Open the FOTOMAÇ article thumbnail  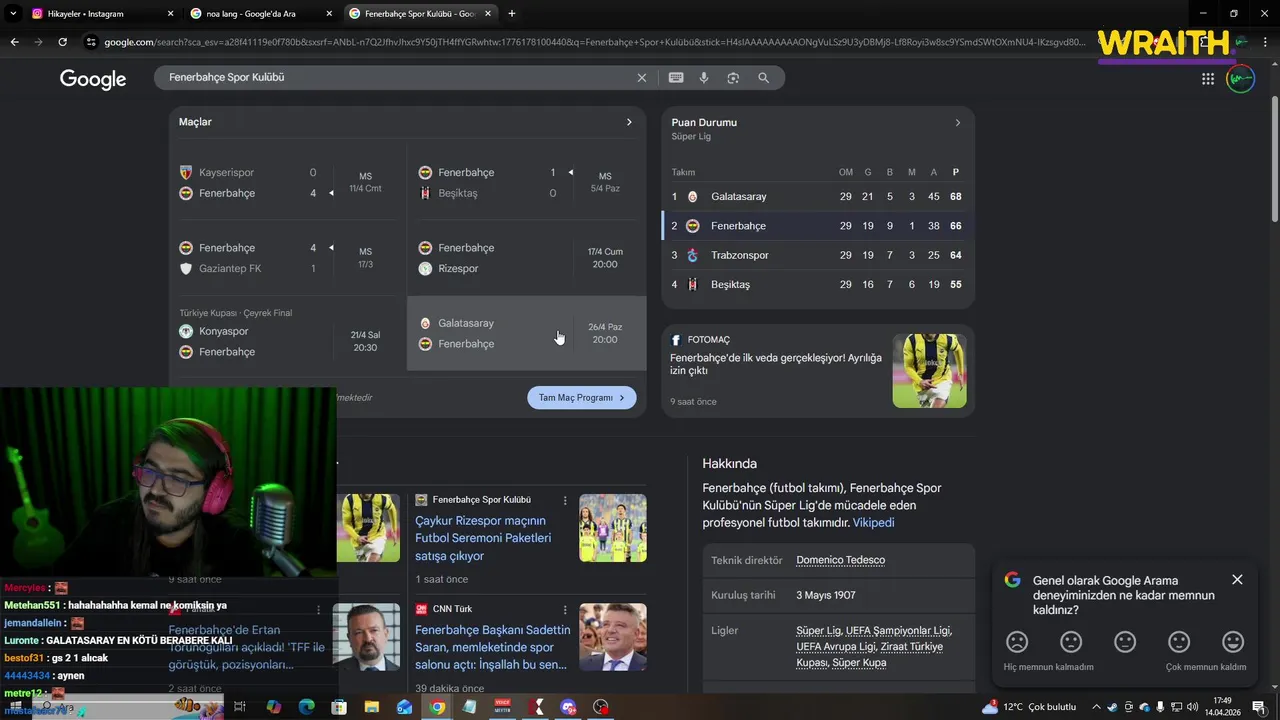[929, 371]
